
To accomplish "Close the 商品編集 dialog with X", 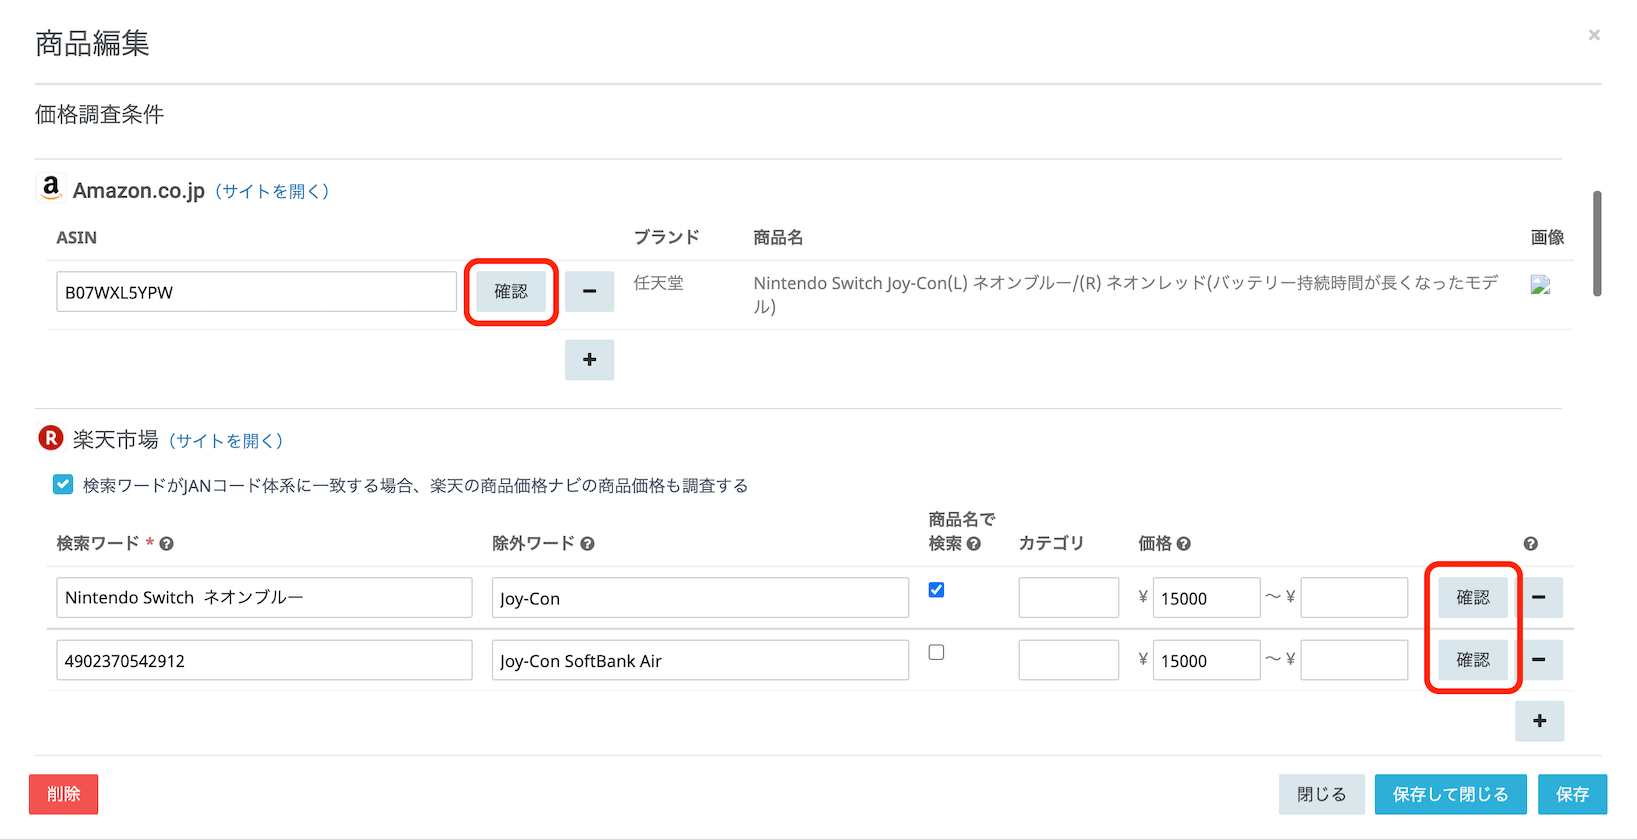I will (1594, 35).
